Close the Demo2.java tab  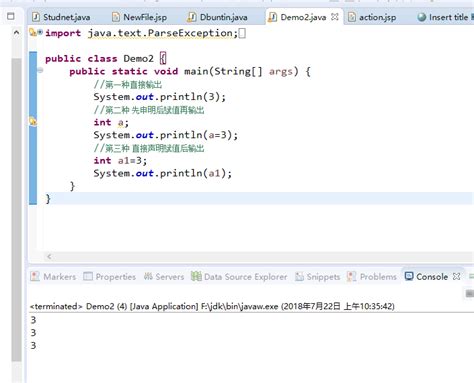[335, 17]
